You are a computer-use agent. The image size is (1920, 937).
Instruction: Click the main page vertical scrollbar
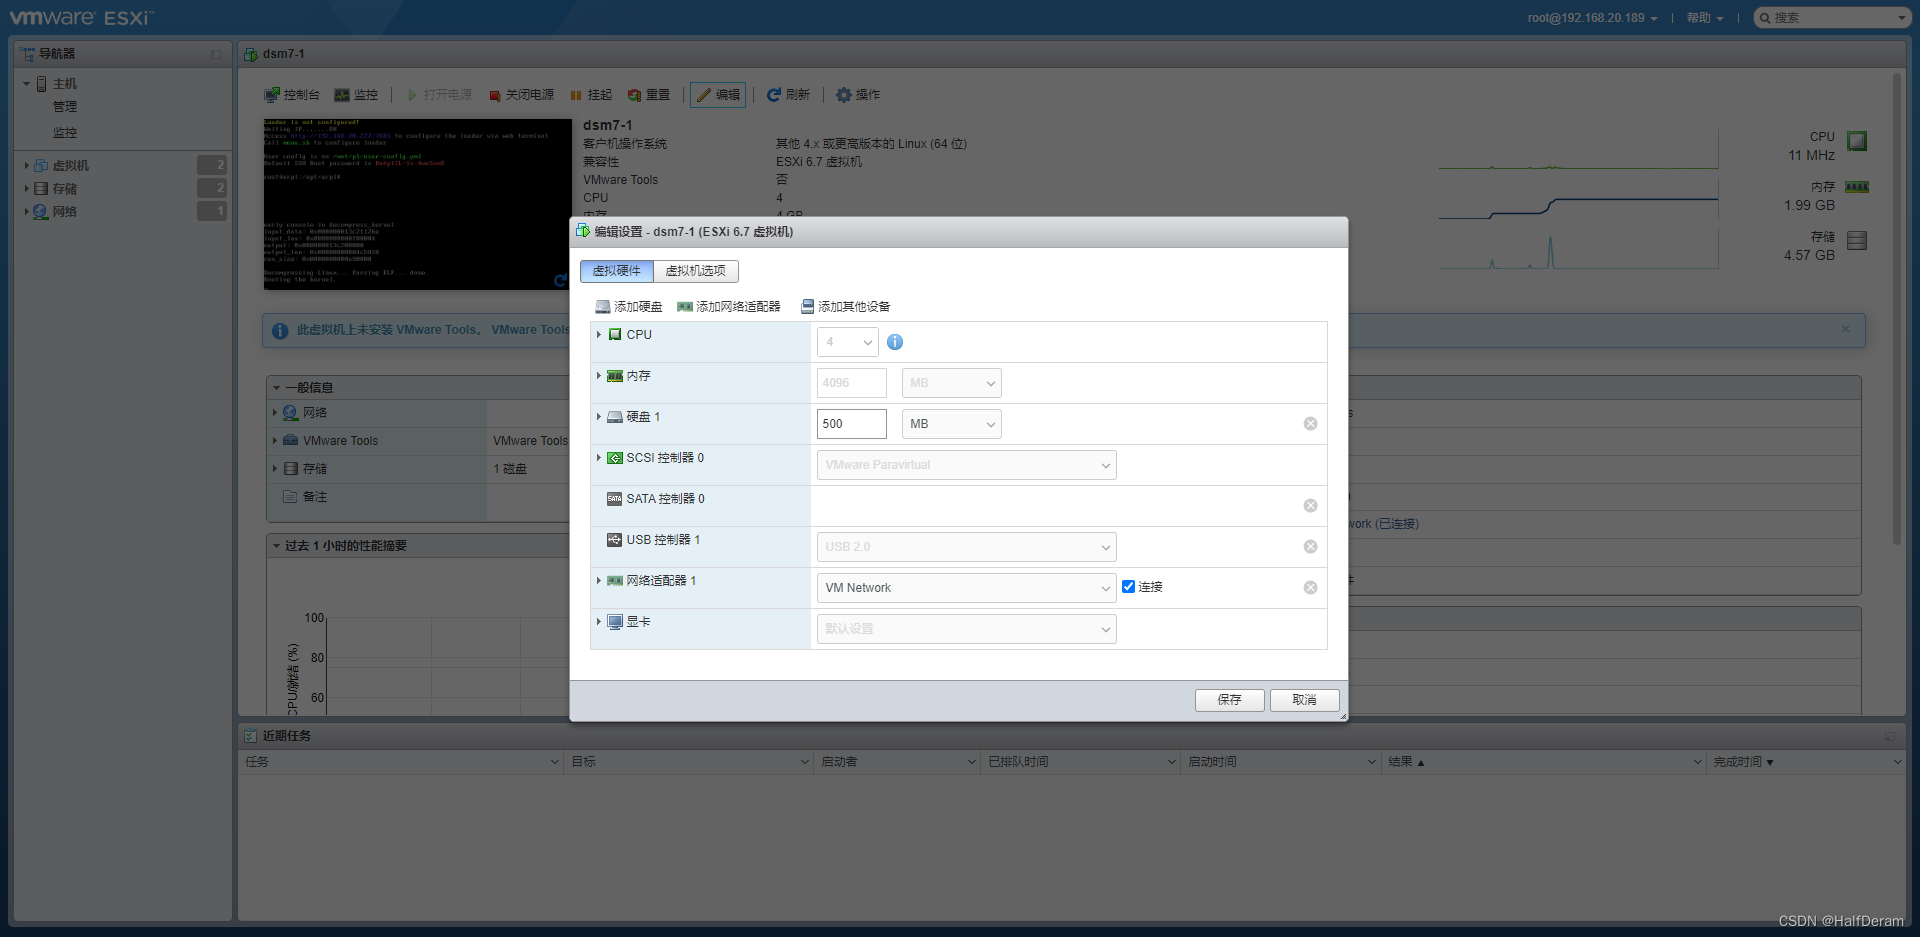pos(1896,310)
